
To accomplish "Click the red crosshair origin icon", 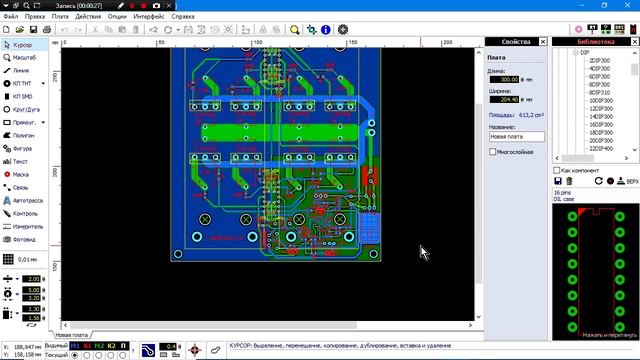I will [x=195, y=350].
